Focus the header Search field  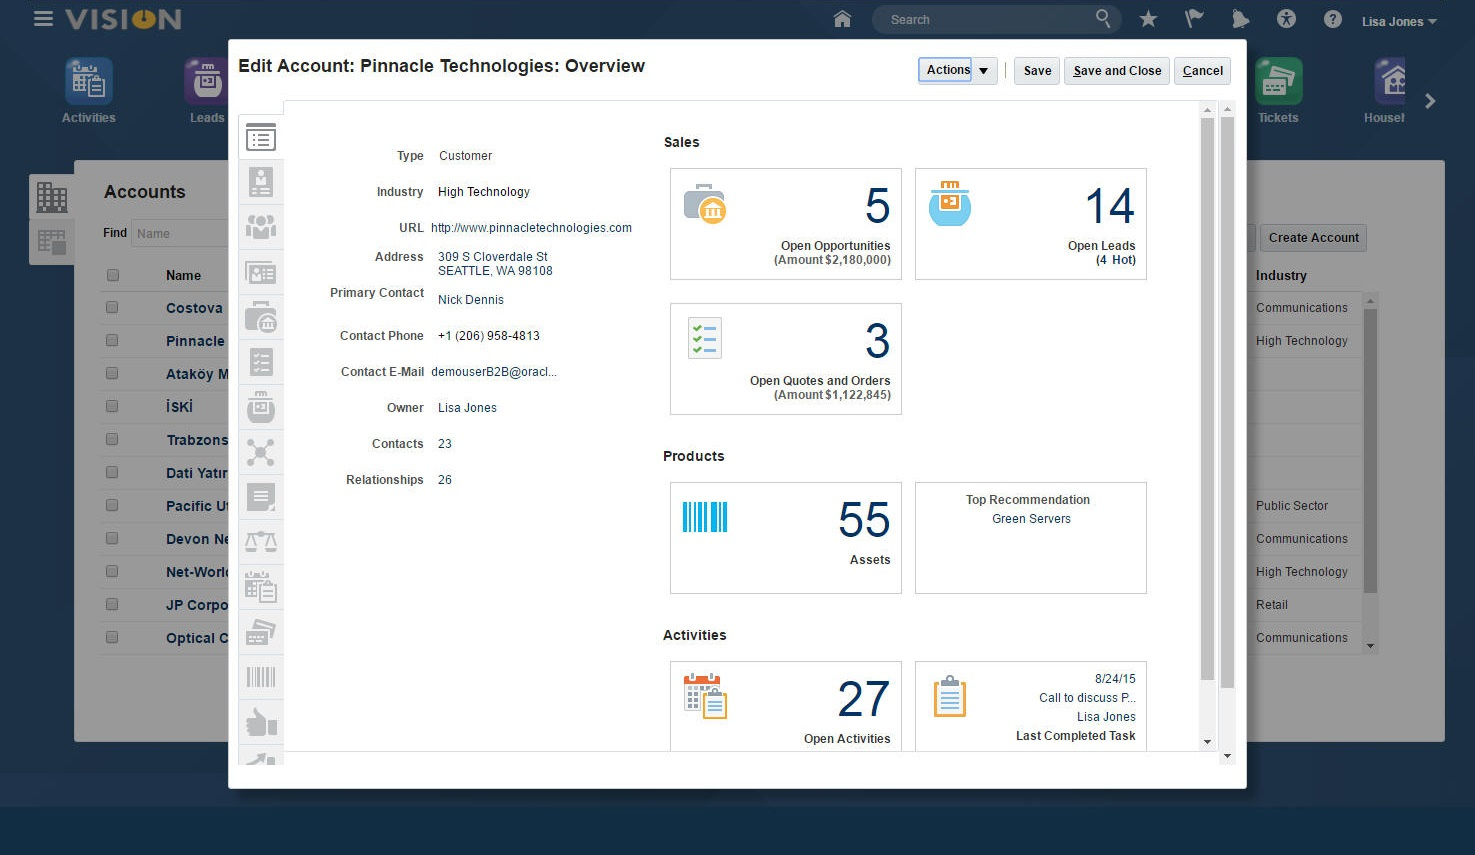996,19
